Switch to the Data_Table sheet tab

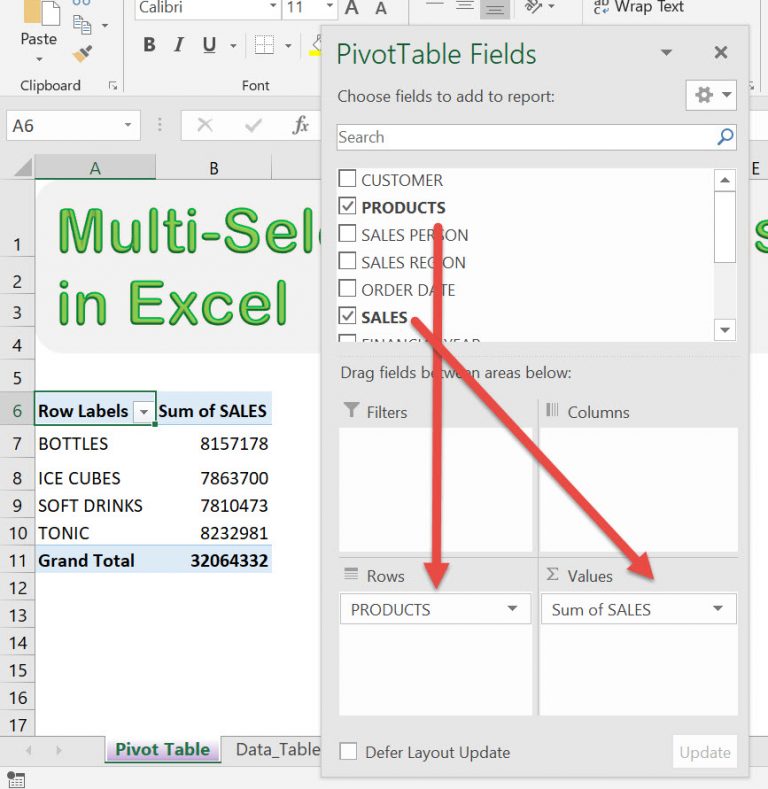(277, 749)
